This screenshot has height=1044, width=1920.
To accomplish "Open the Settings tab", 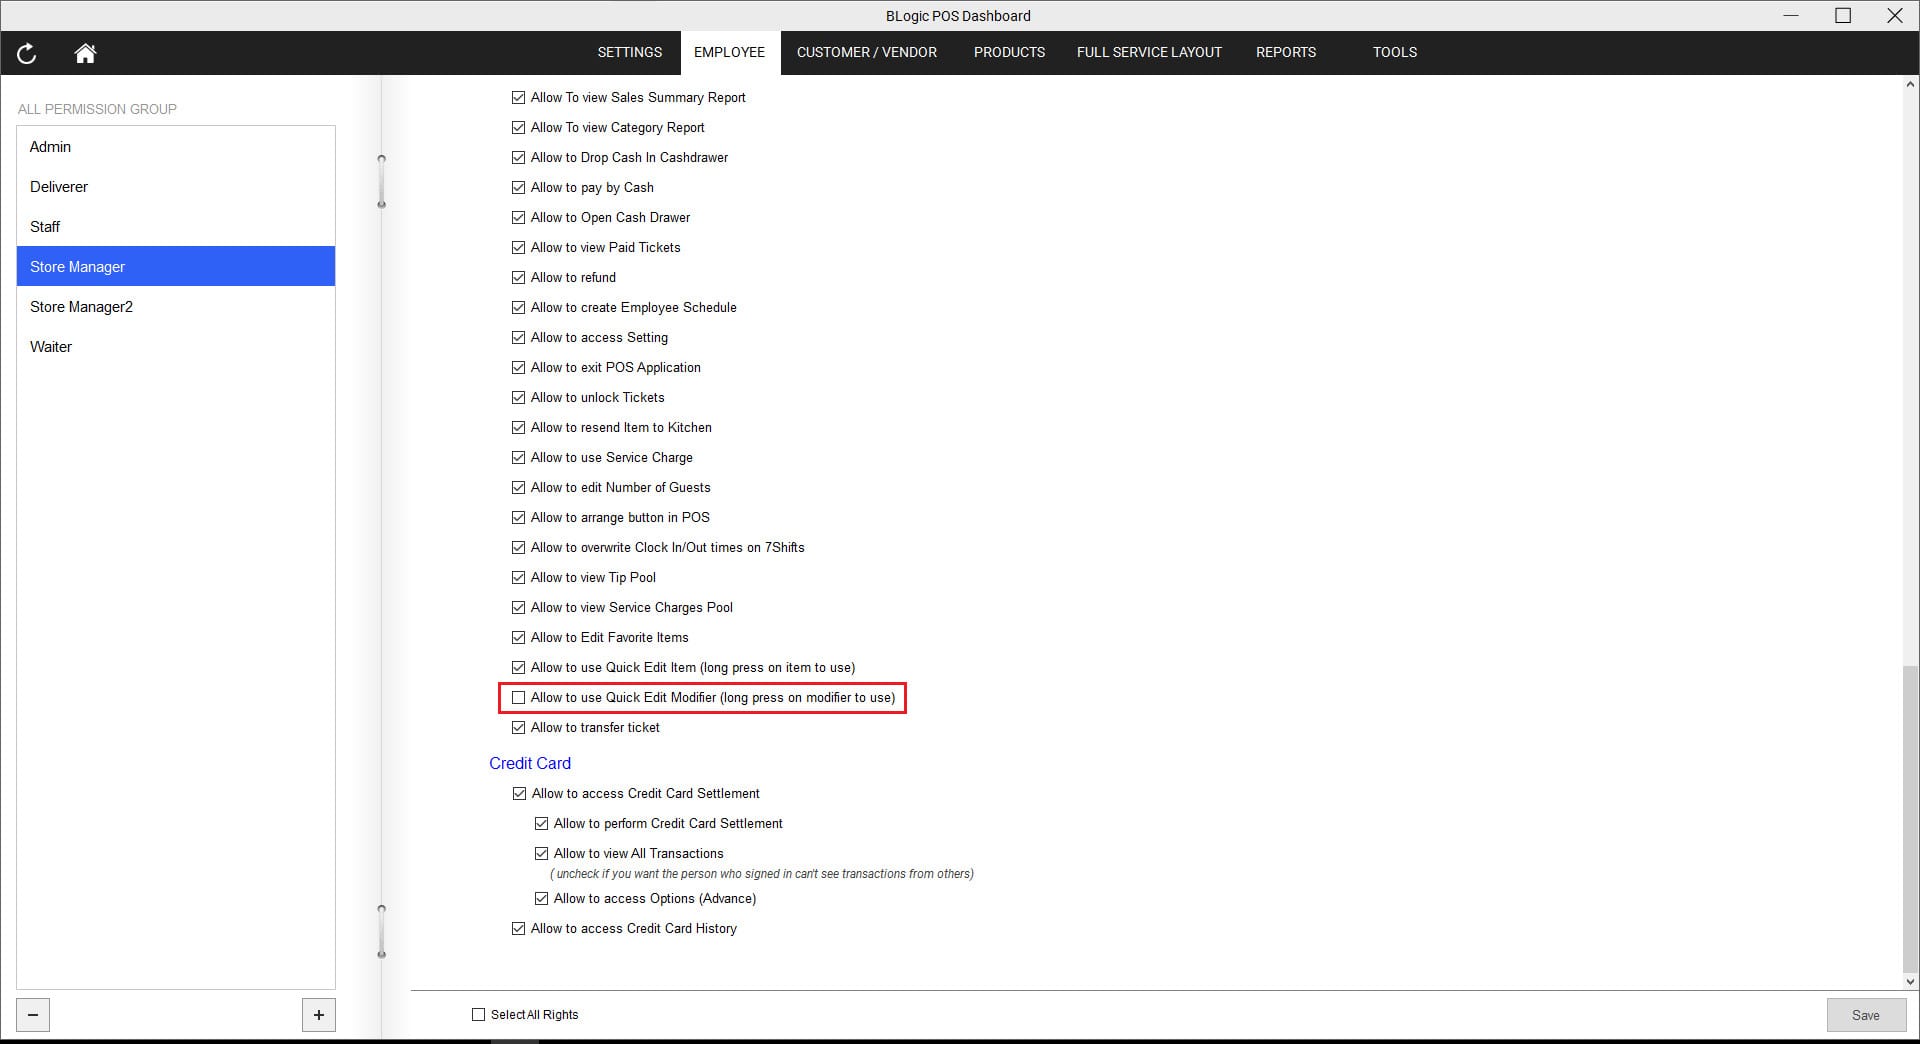I will coord(629,52).
